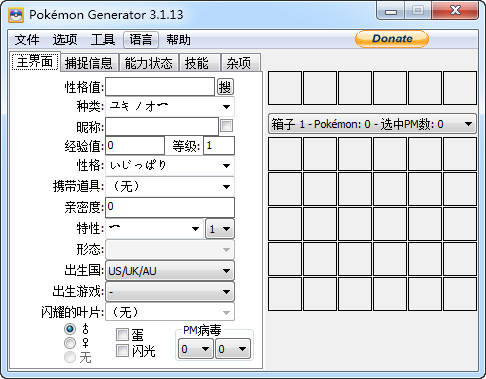The width and height of the screenshot is (486, 379).
Task: Click the 昵称 nickname input field
Action: tap(162, 126)
